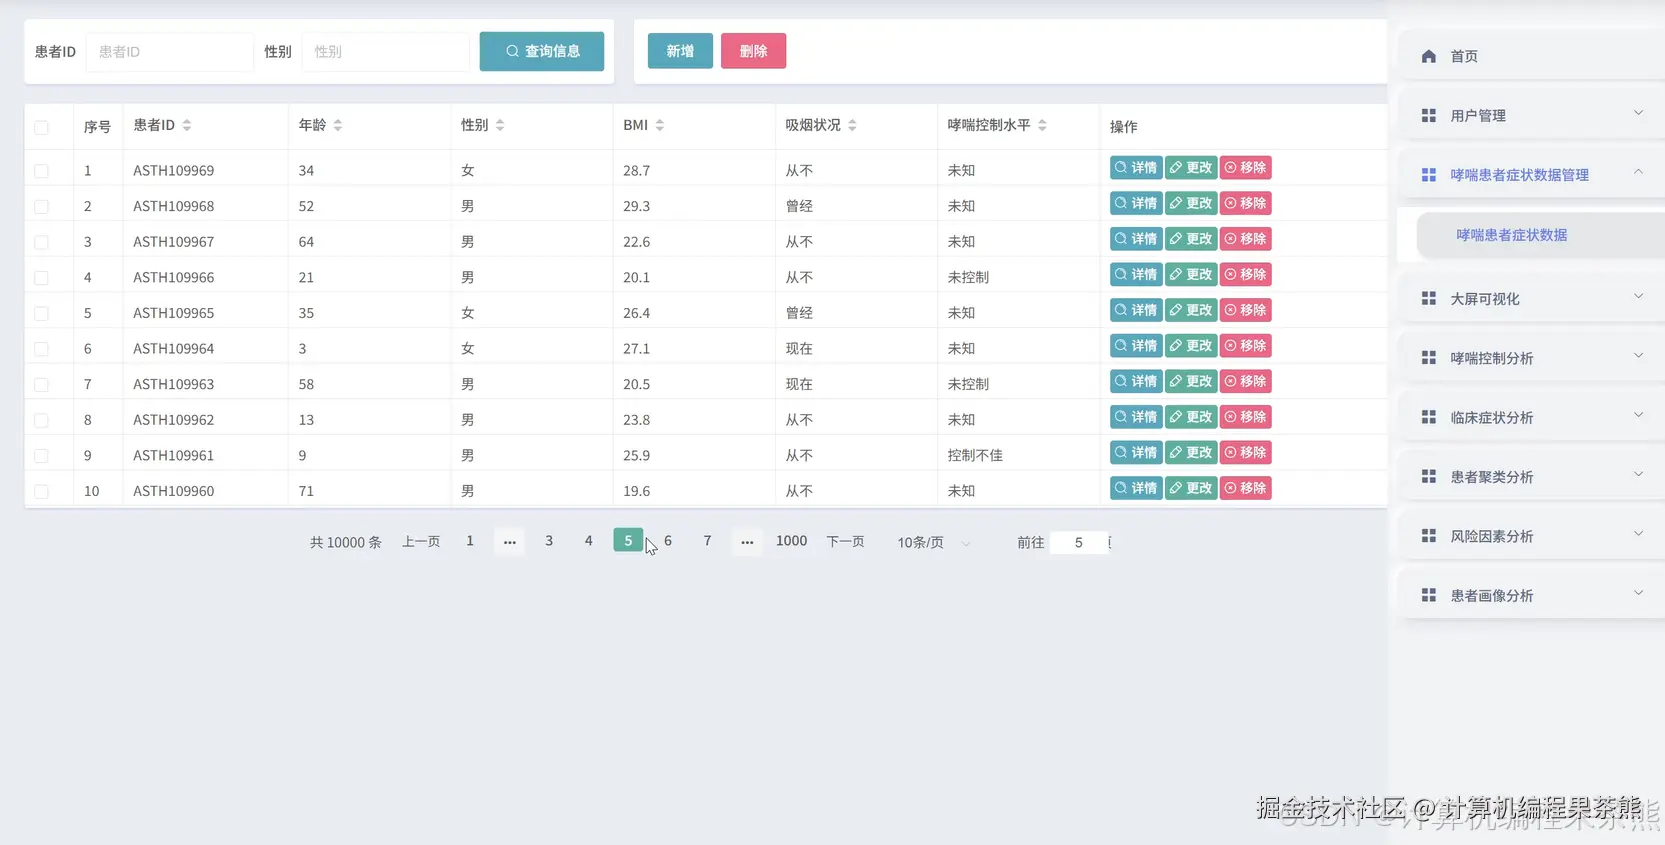Click the 查询信息 search button
The height and width of the screenshot is (845, 1665).
click(x=542, y=51)
